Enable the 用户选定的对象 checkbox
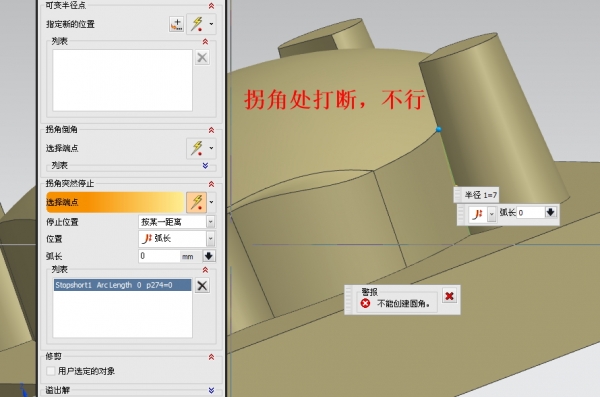 51,371
